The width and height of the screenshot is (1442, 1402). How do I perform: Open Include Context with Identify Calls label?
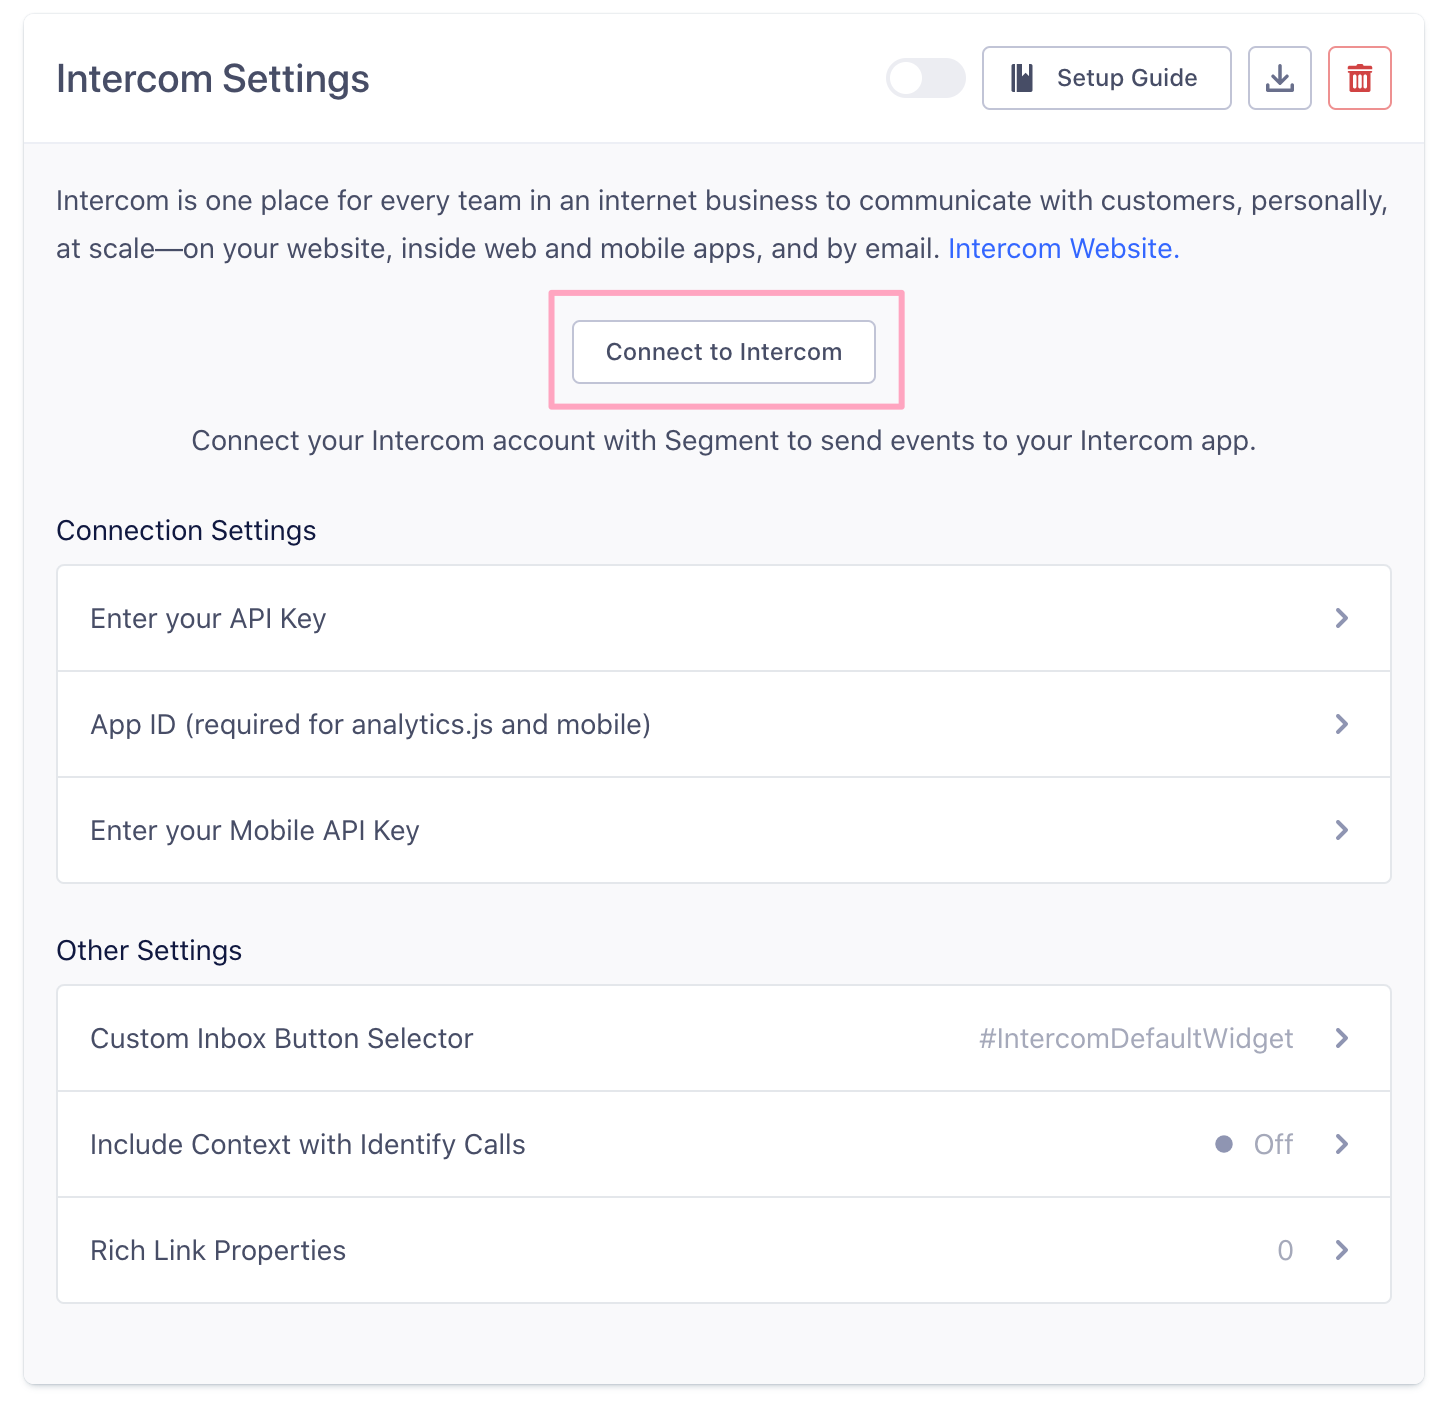point(307,1144)
